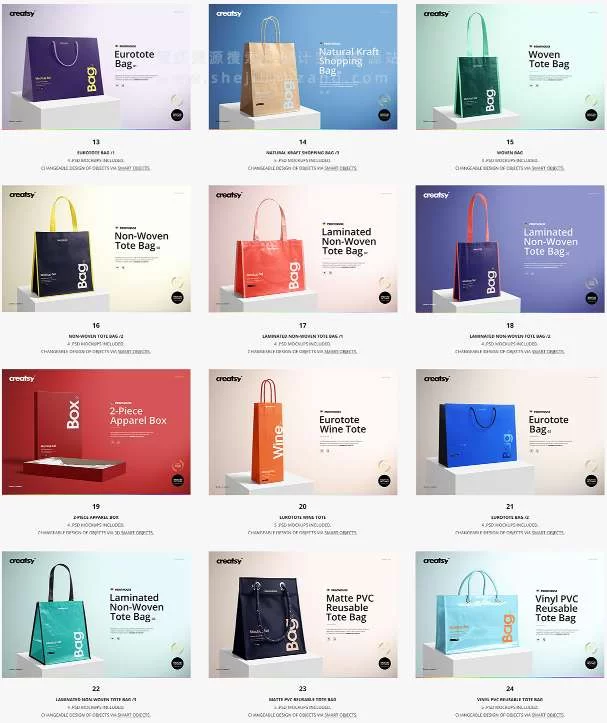Viewport: 607px width, 723px height.
Task: Open the purple Eurotote Bag thumbnail
Action: pos(96,67)
